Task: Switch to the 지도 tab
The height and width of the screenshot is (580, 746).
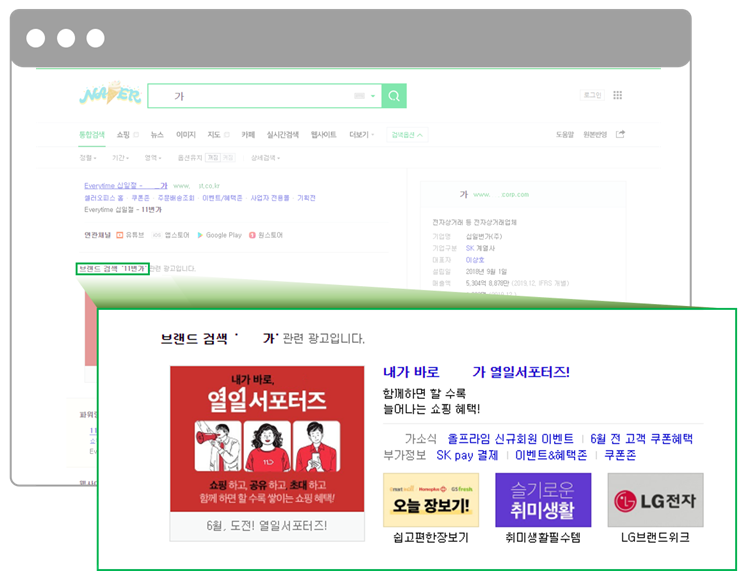Action: tap(214, 135)
